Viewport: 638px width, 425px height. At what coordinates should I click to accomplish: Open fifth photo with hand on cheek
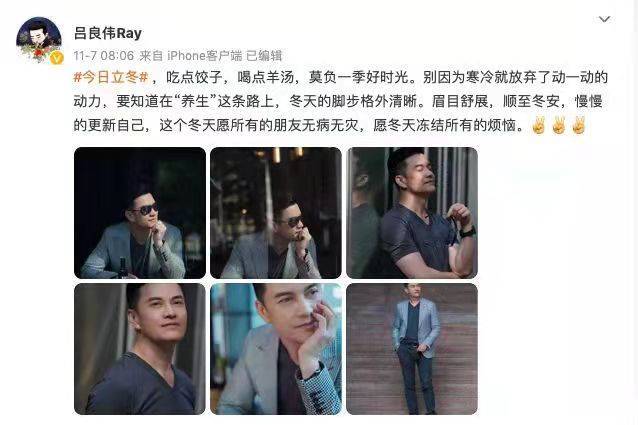[x=276, y=349]
